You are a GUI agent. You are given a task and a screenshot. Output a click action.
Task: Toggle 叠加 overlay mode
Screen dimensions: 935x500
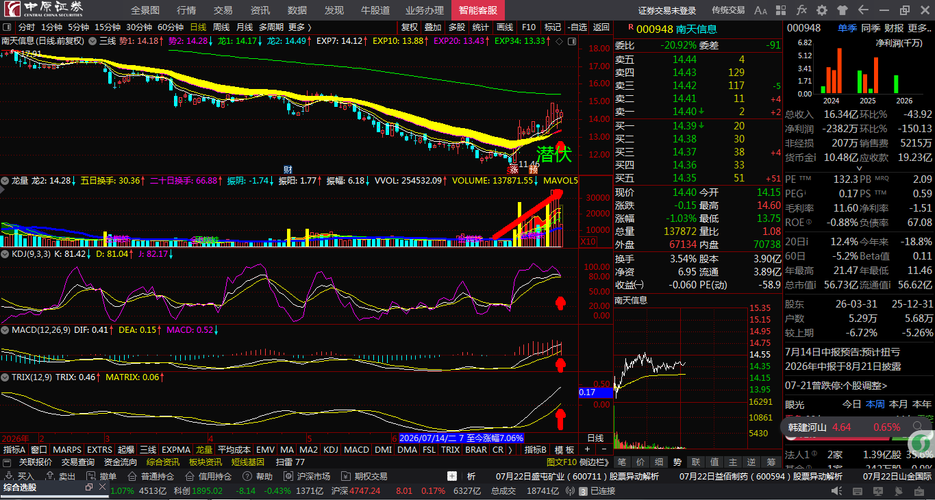[x=433, y=27]
